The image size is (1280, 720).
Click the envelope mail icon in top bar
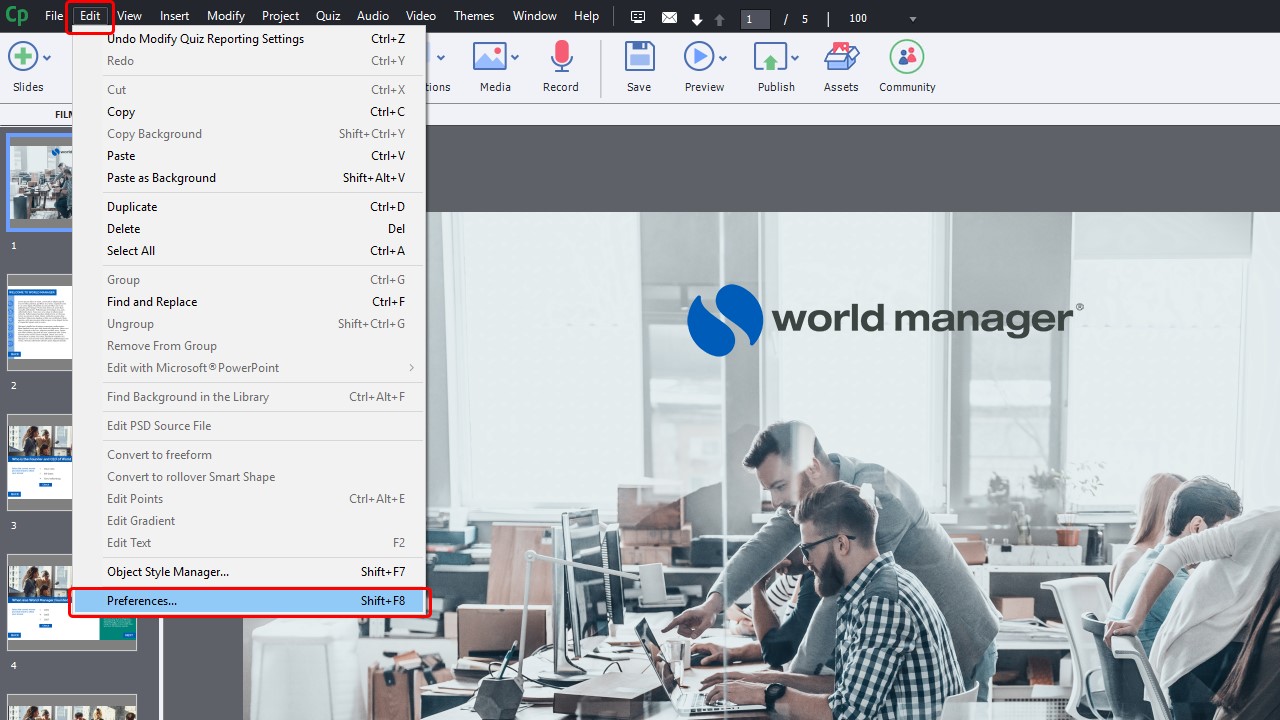[x=669, y=18]
